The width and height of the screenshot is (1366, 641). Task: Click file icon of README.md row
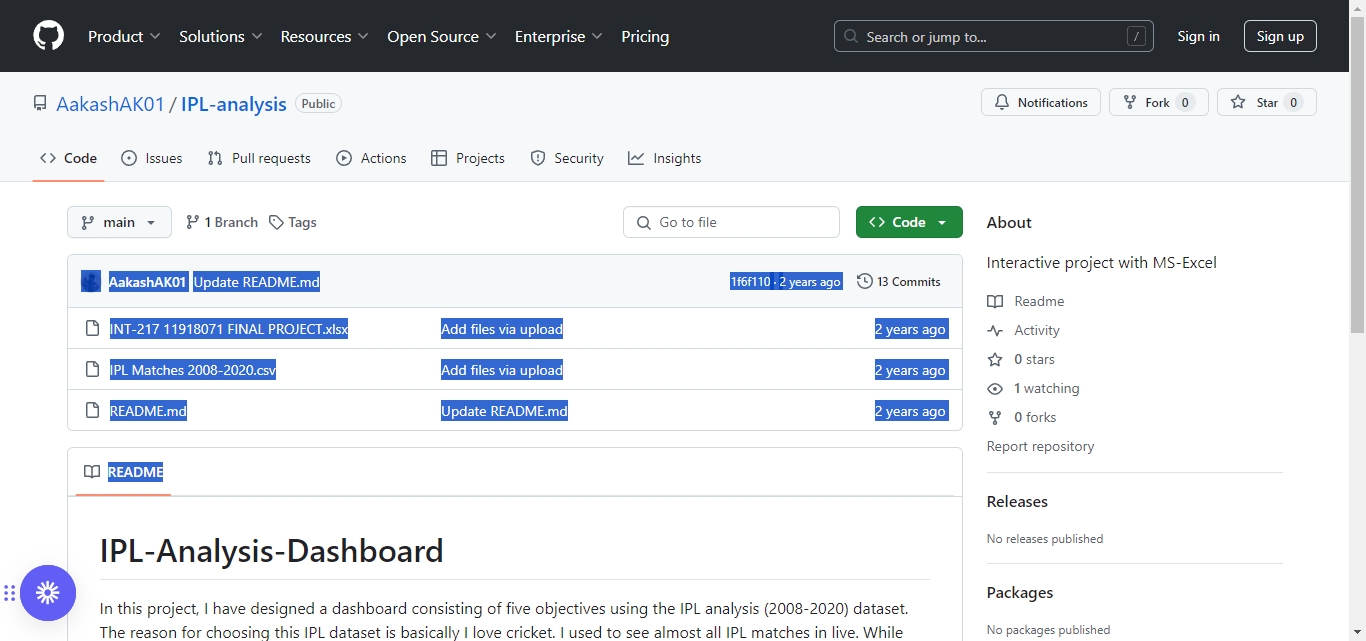pos(92,410)
